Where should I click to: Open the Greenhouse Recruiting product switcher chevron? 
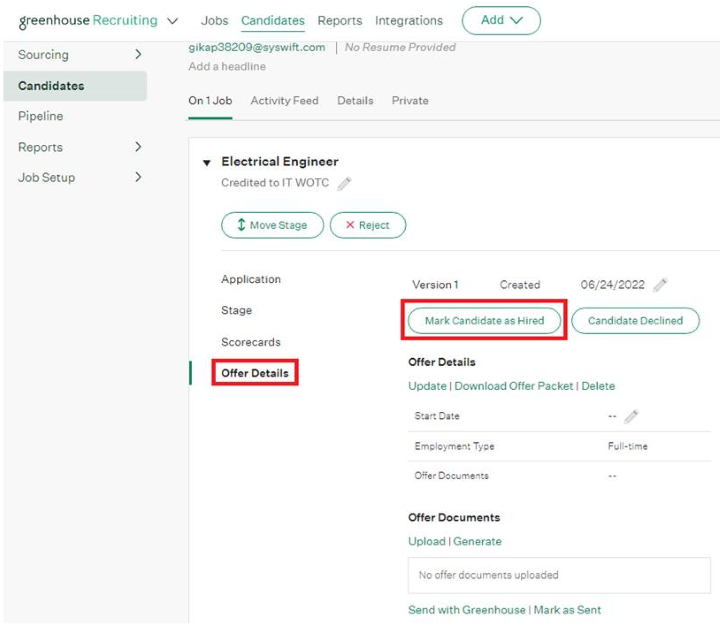(173, 21)
